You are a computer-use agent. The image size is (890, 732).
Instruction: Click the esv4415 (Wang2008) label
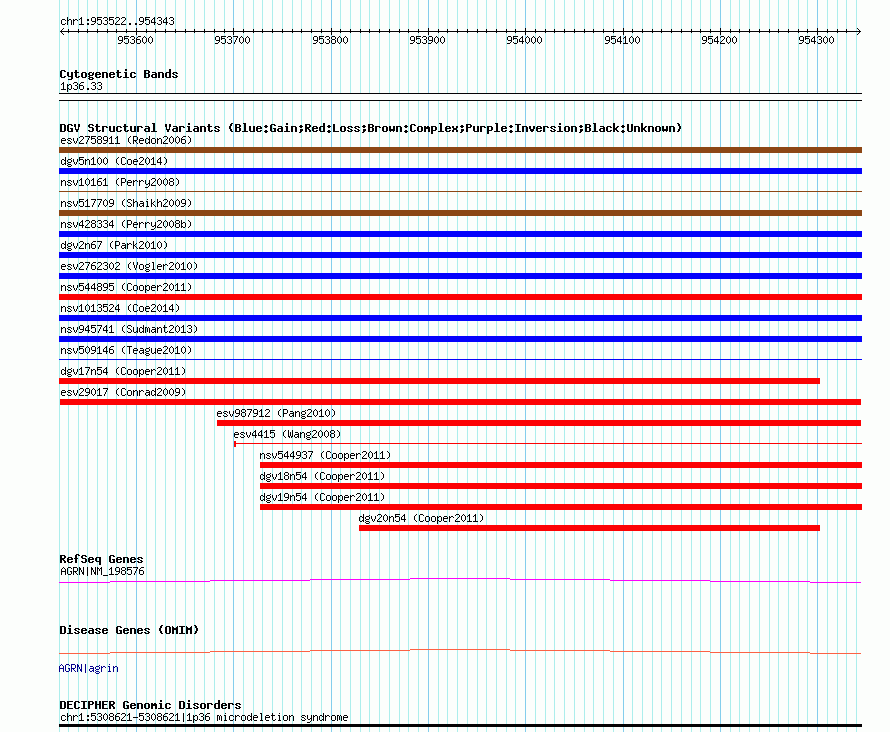click(287, 434)
